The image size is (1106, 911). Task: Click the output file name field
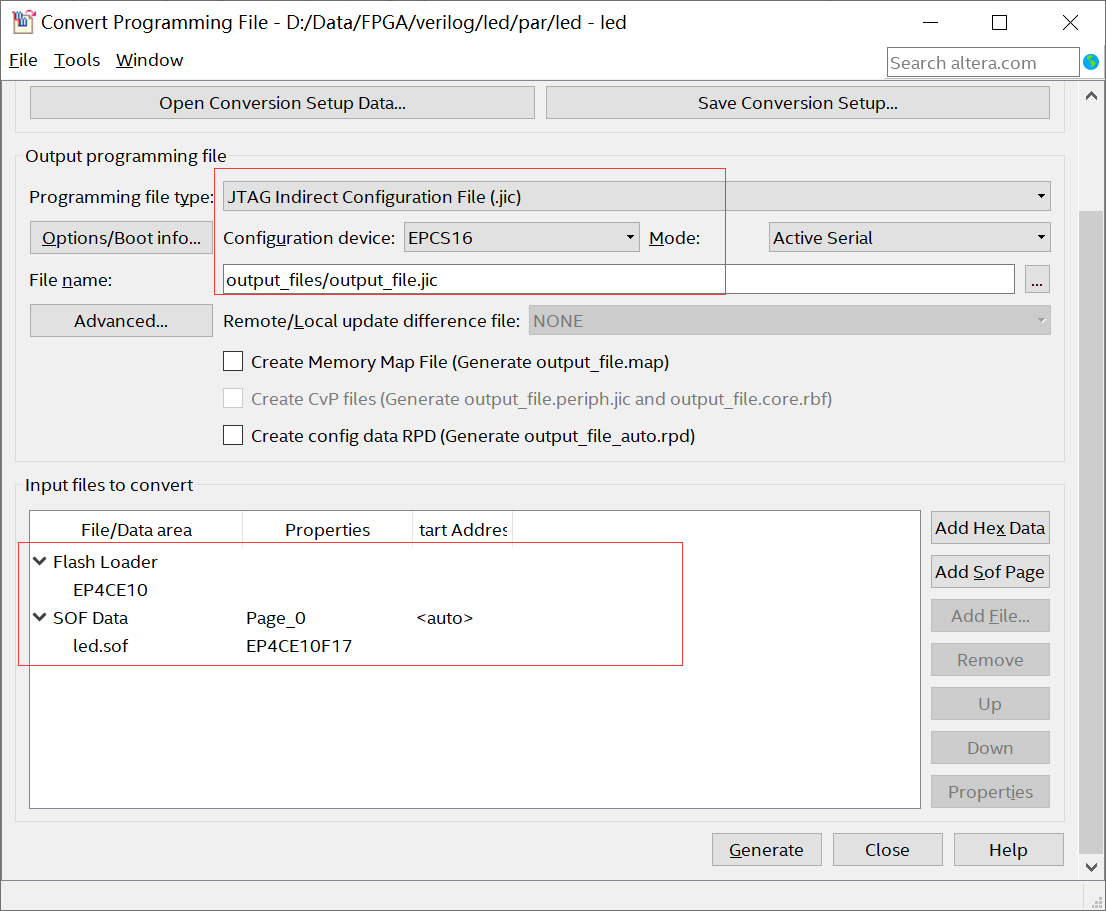pyautogui.click(x=619, y=279)
